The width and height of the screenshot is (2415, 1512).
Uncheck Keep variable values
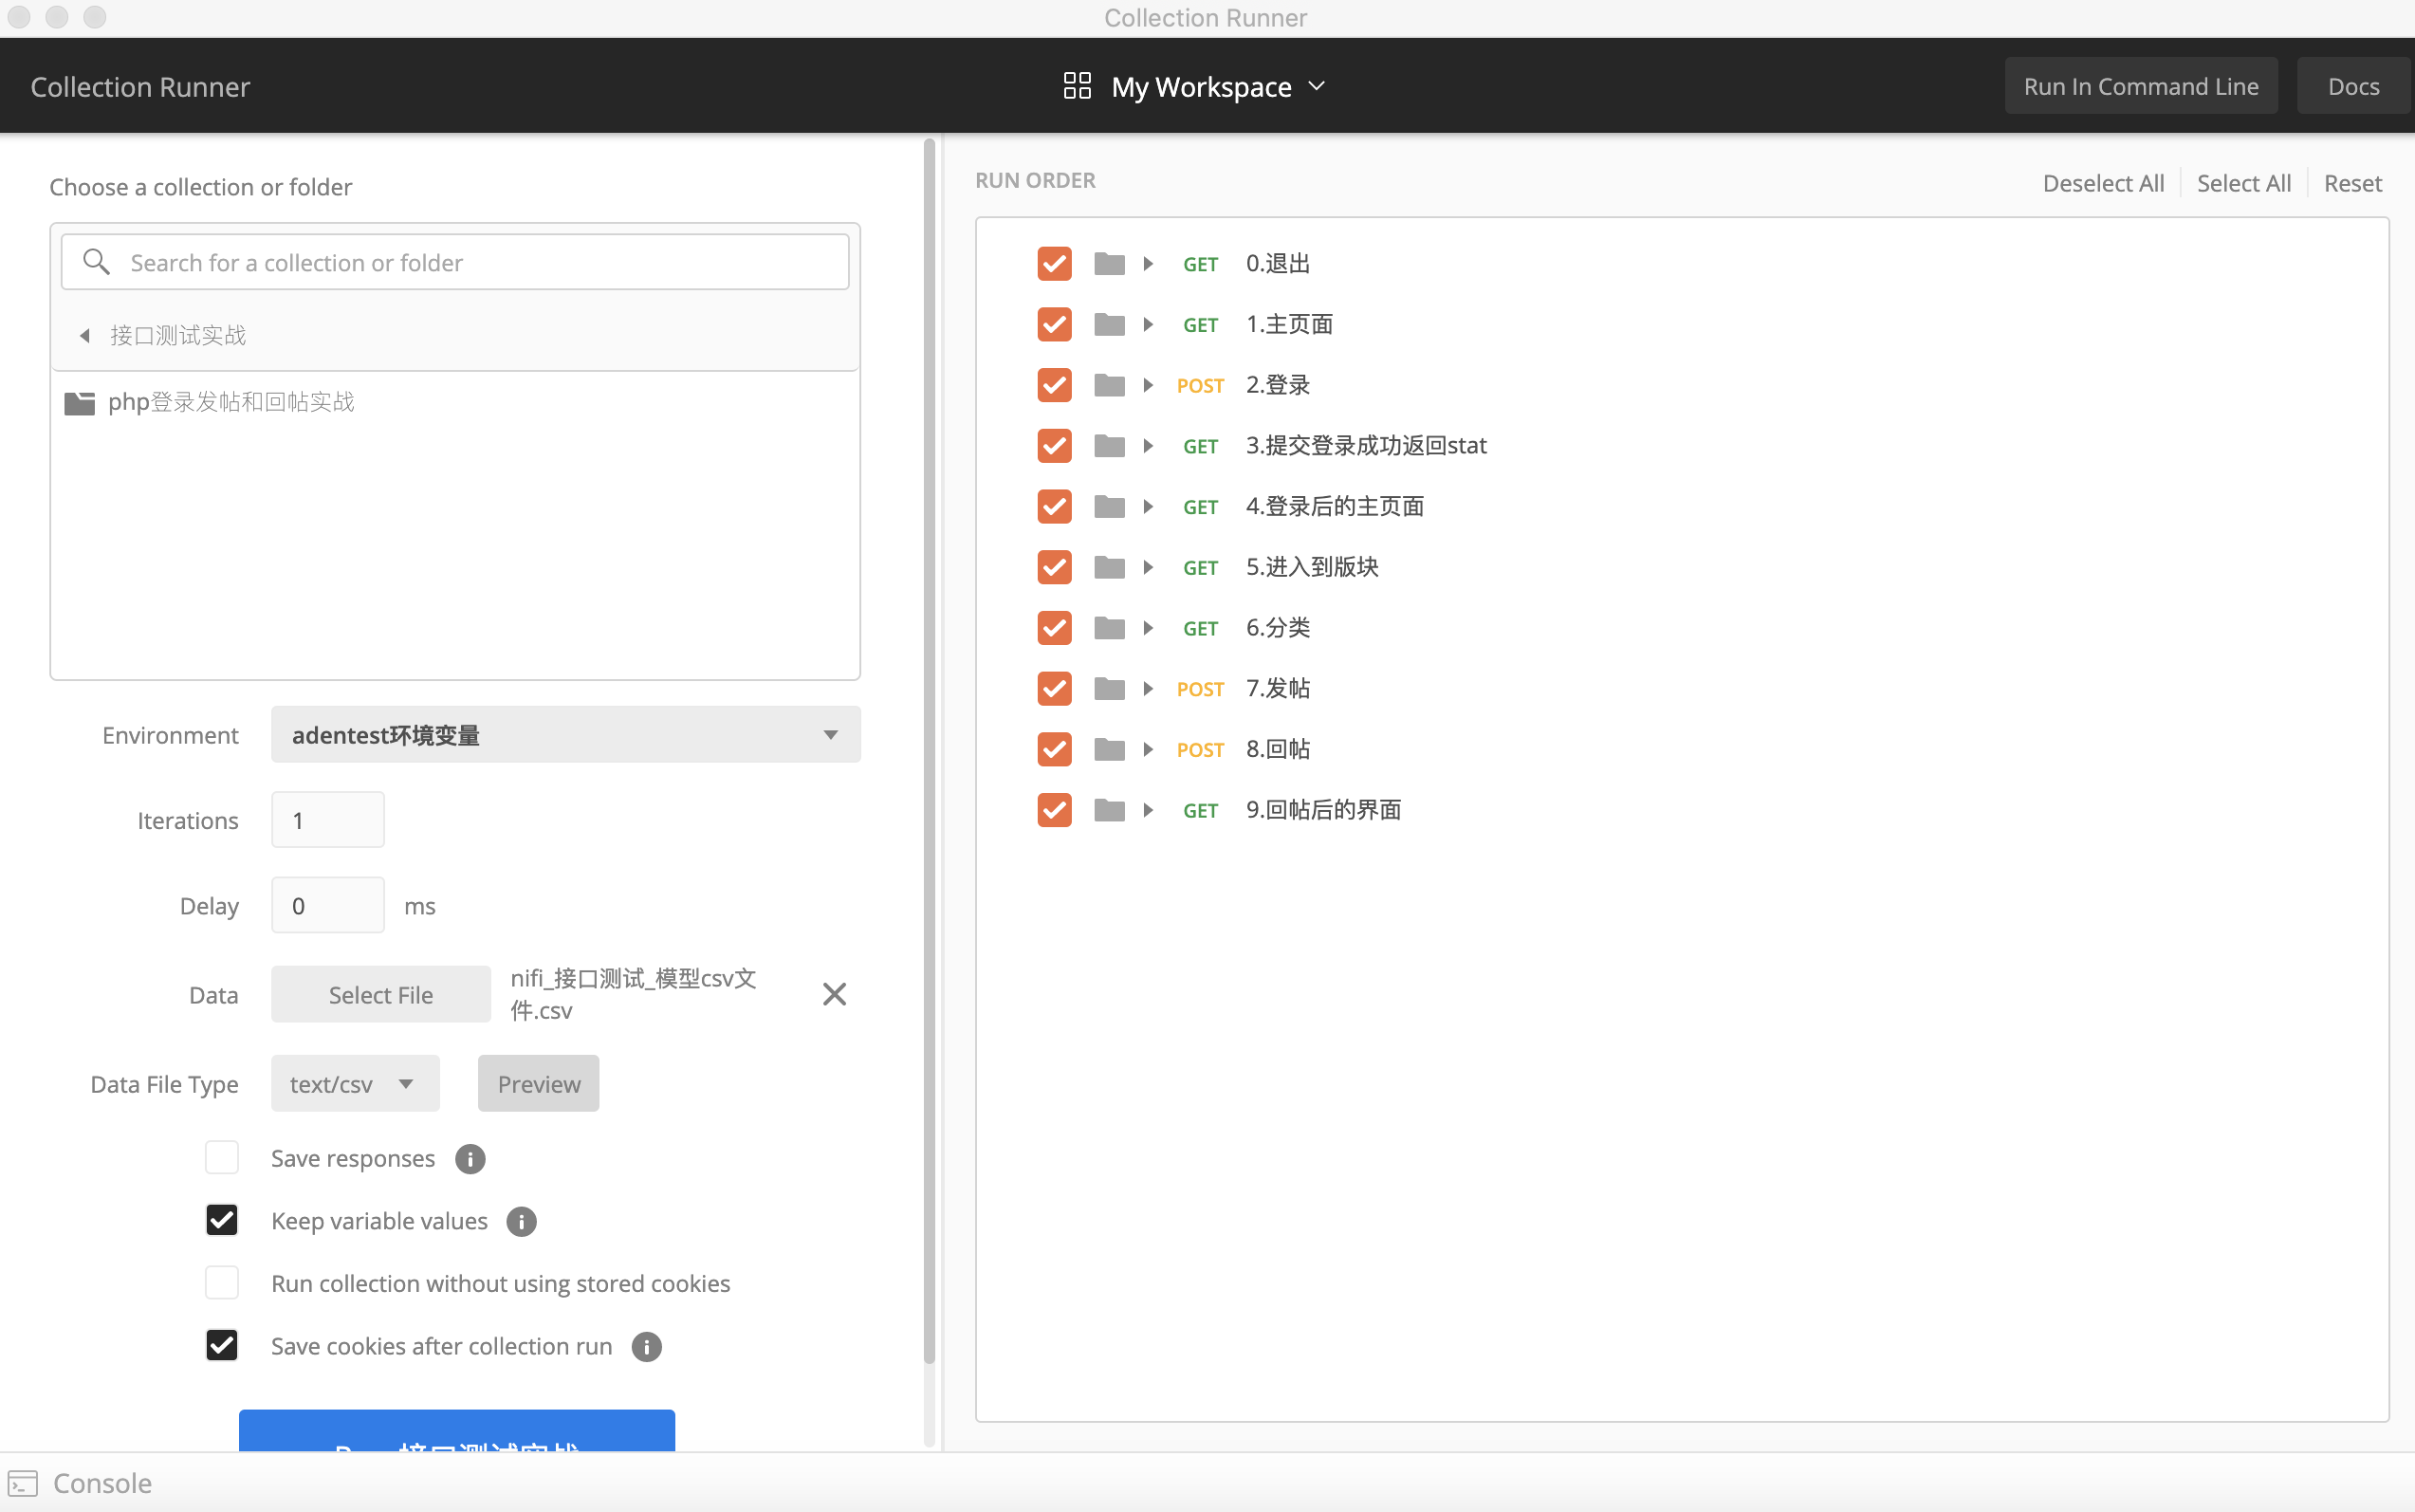coord(222,1220)
